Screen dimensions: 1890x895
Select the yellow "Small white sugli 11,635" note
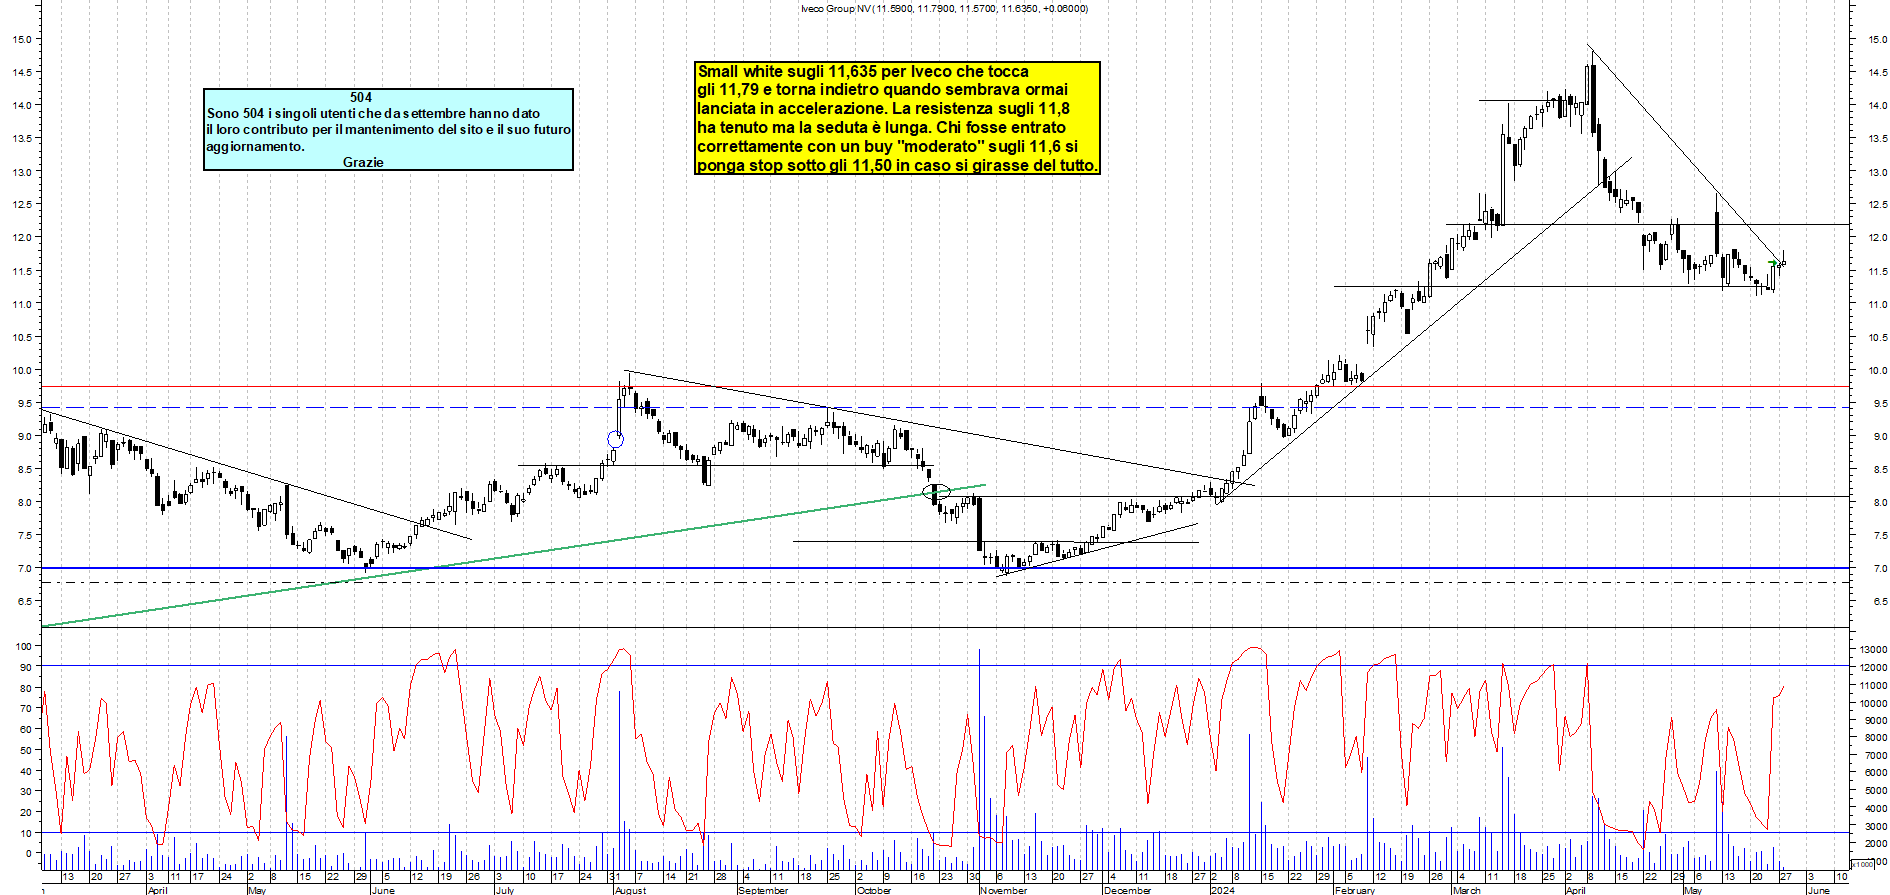point(898,118)
